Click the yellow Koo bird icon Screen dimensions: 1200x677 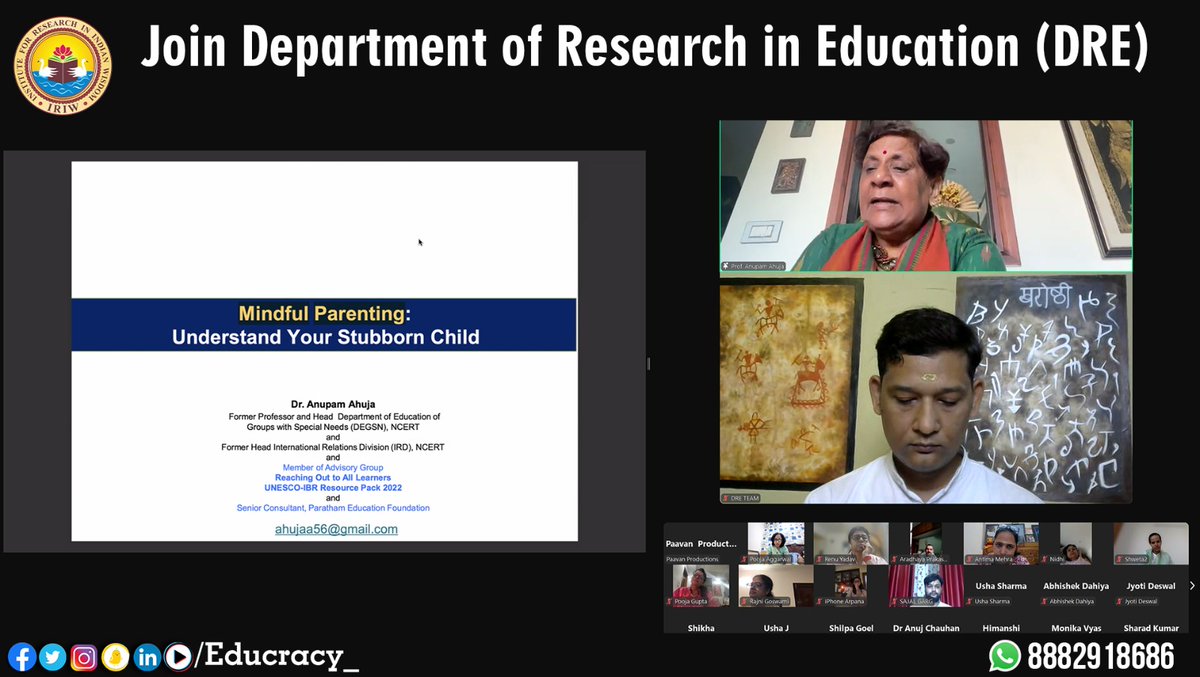tap(115, 657)
